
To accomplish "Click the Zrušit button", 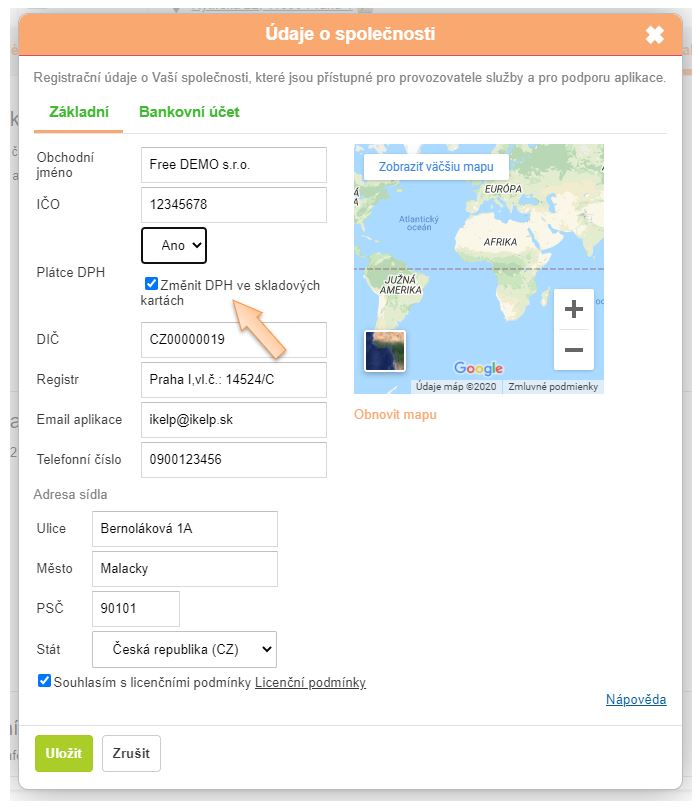I will click(131, 753).
